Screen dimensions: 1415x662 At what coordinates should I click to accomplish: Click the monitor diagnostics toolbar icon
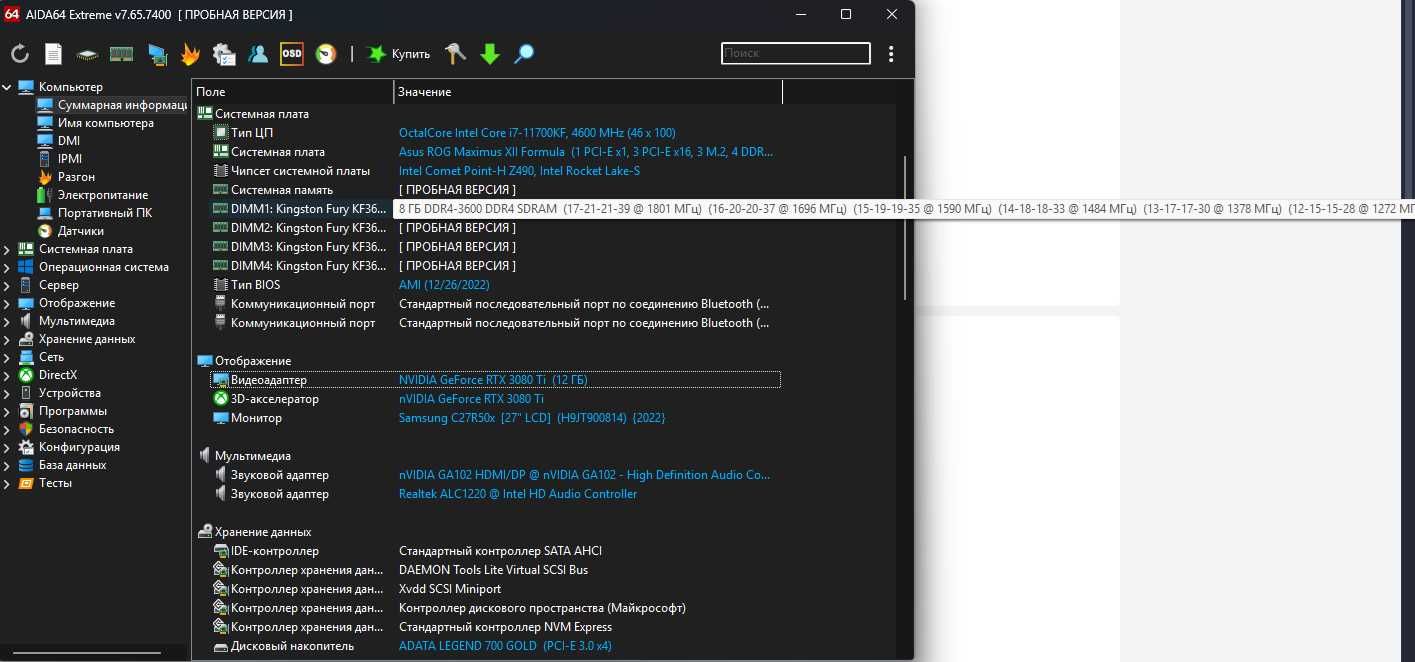(157, 54)
